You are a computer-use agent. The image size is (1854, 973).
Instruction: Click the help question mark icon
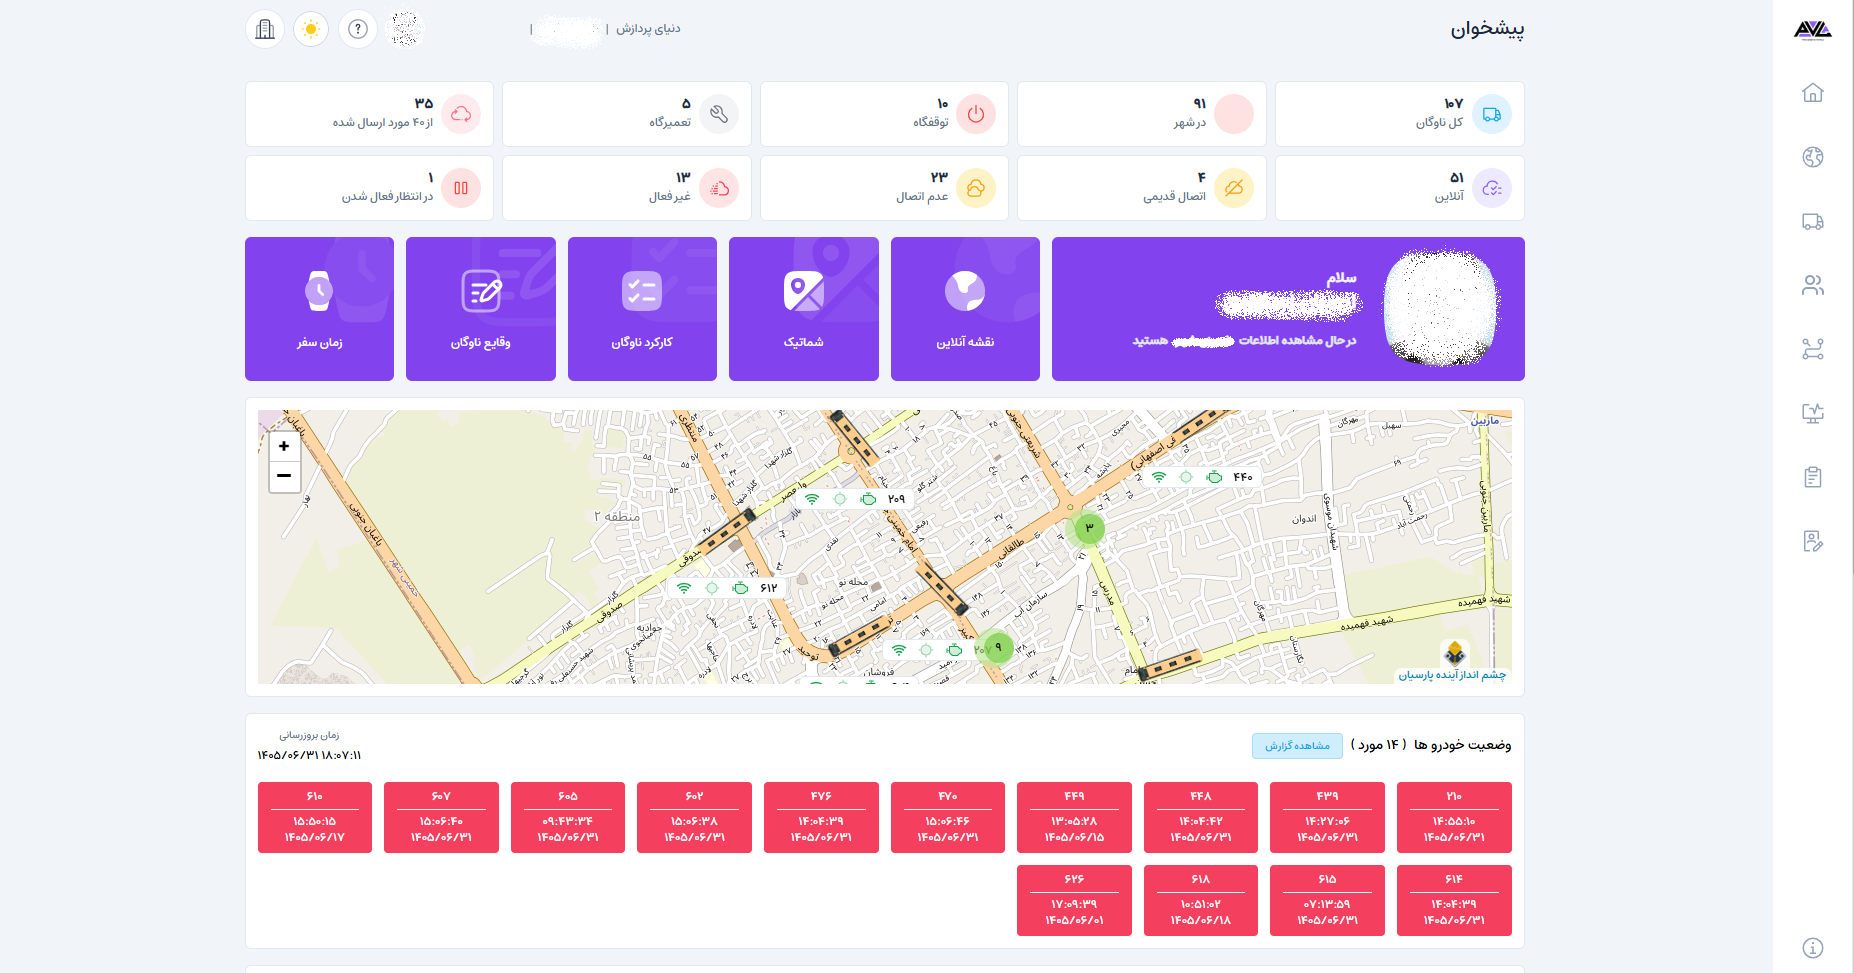357,29
